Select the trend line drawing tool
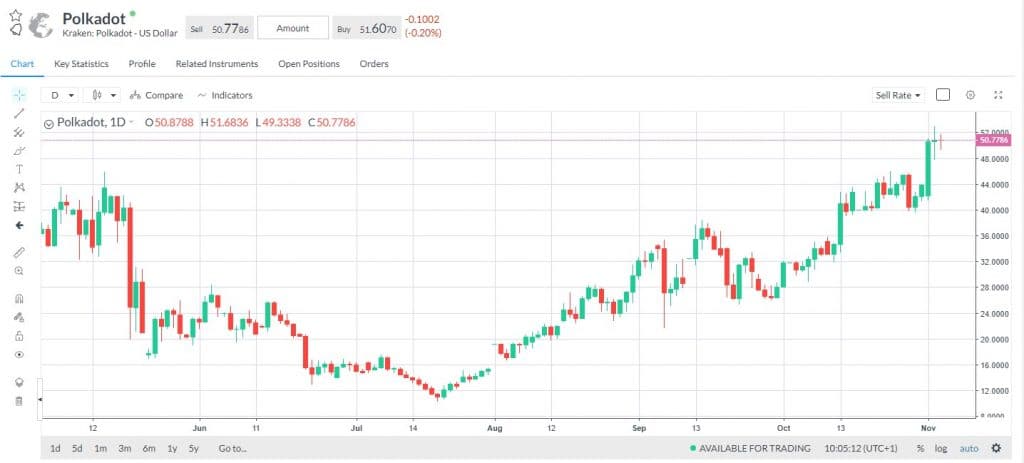The image size is (1024, 463). point(19,114)
